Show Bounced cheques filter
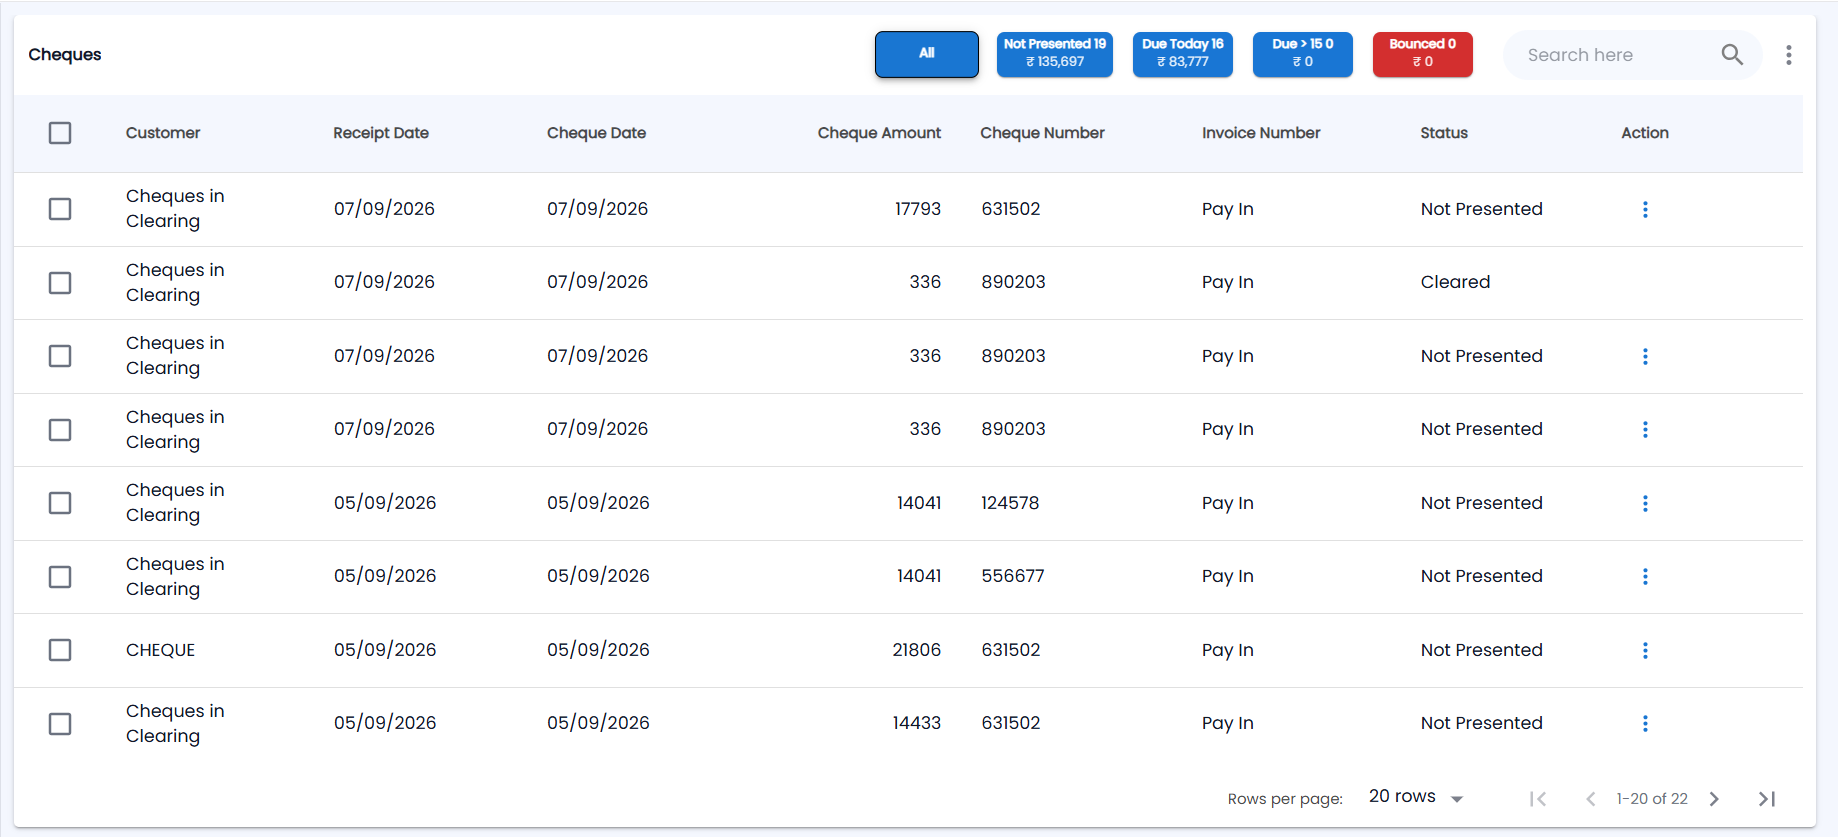Viewport: 1838px width, 837px height. click(1423, 54)
